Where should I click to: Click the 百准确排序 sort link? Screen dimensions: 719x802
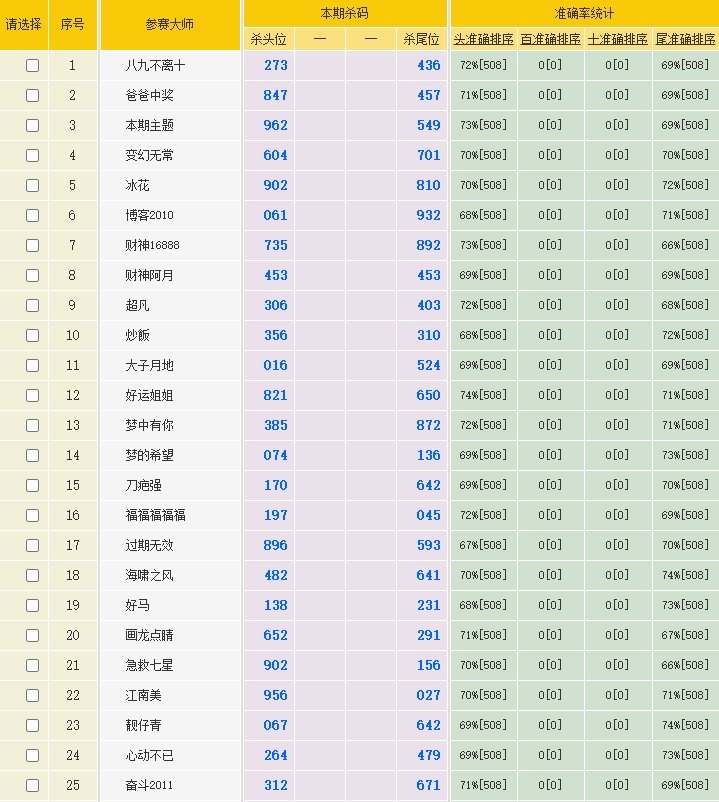[550, 40]
